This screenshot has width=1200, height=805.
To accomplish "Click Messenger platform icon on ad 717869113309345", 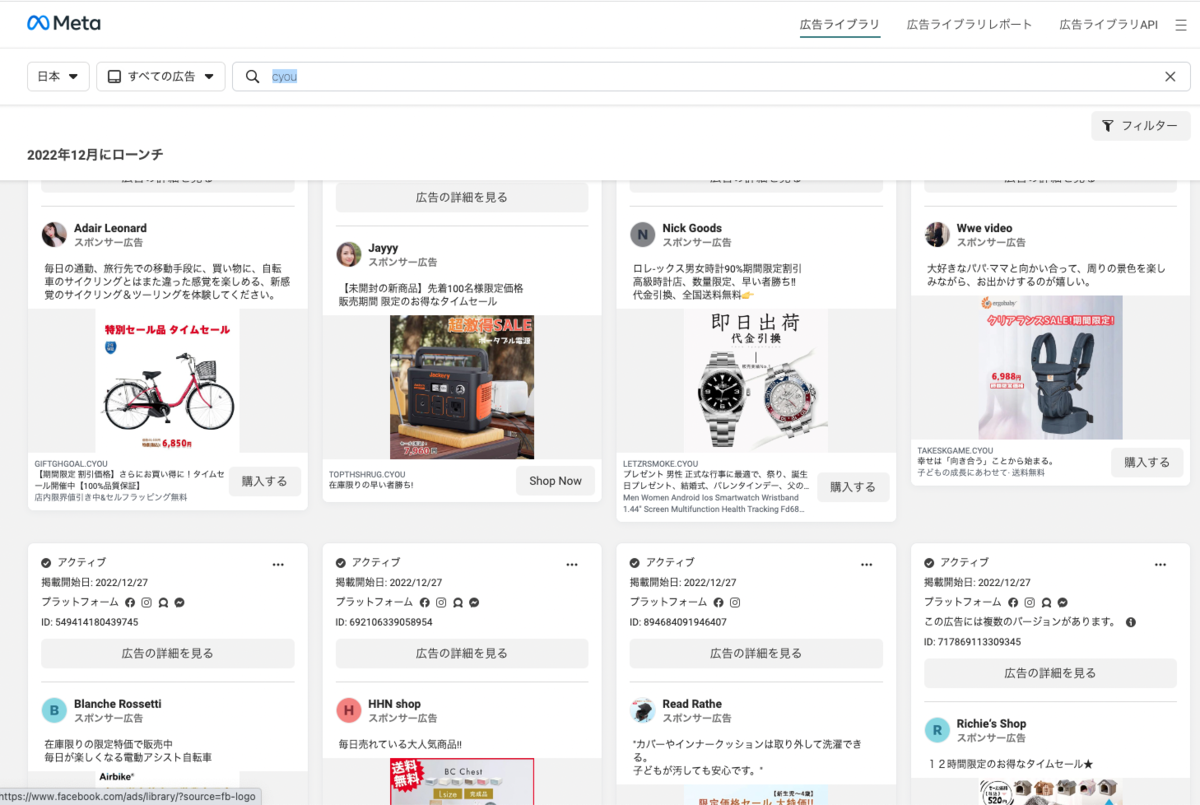I will pos(1061,603).
